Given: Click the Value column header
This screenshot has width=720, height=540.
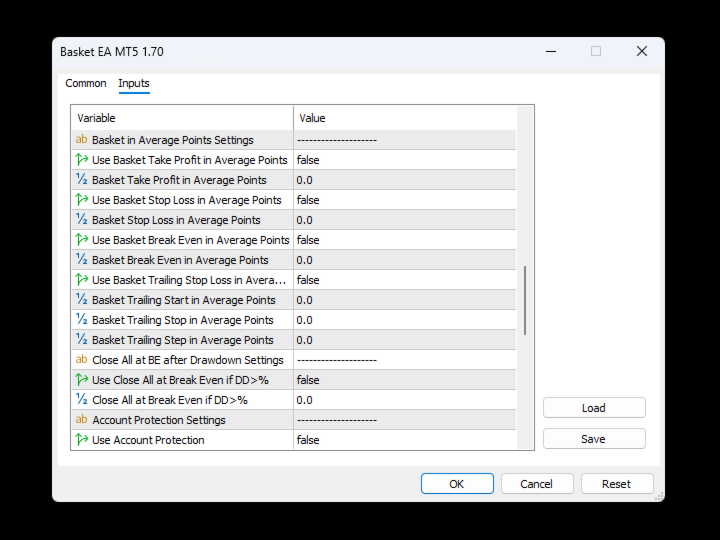Looking at the screenshot, I should click(405, 118).
